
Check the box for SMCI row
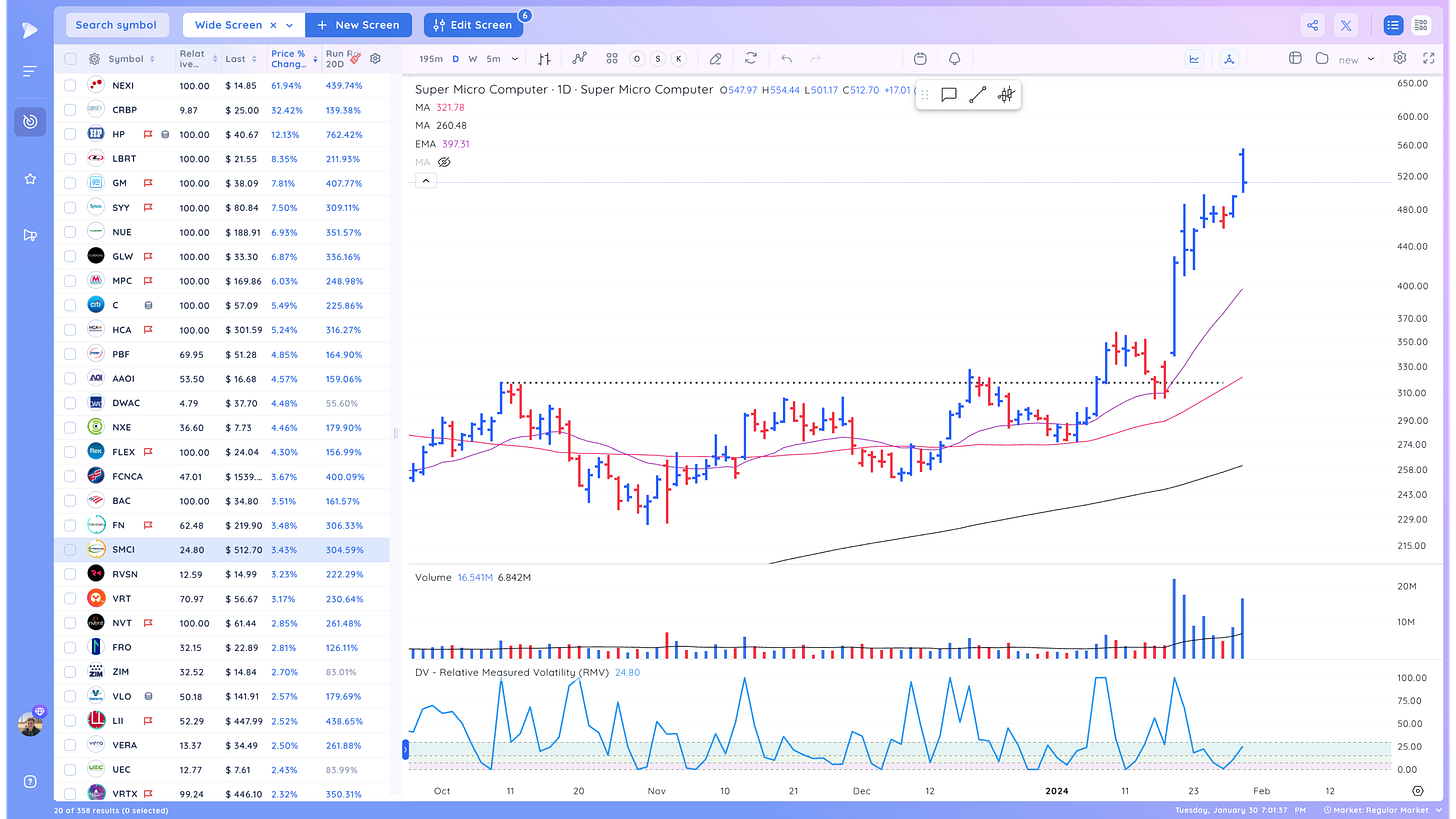(x=70, y=549)
